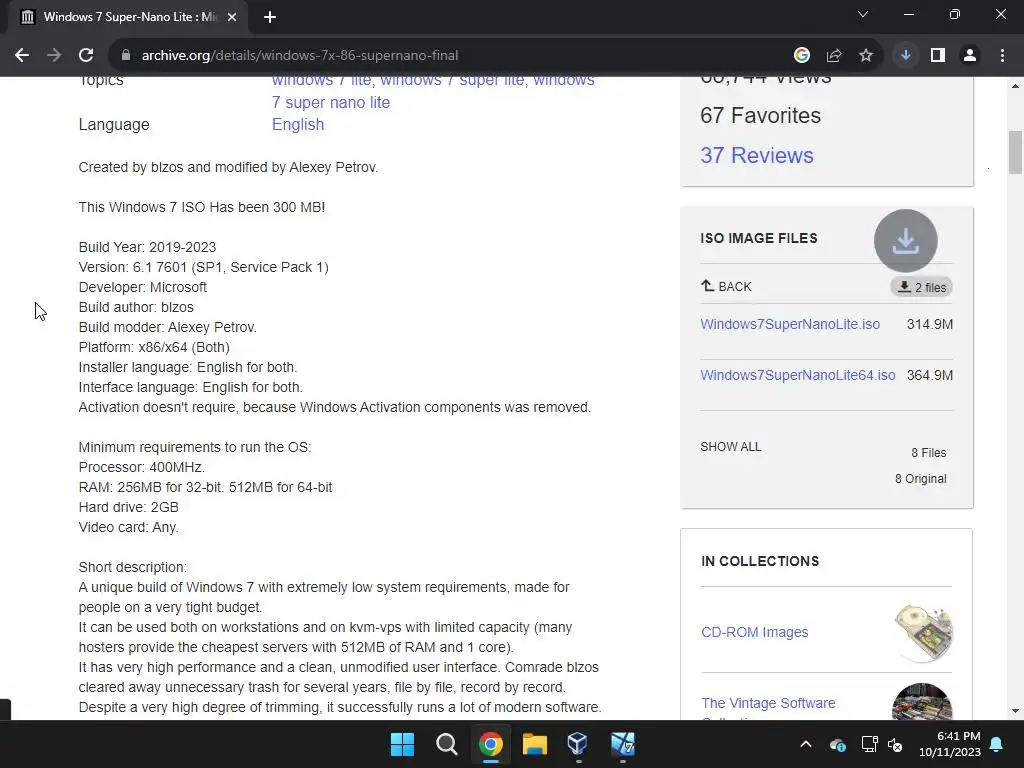Click the IN COLLECTIONS heading
This screenshot has width=1024, height=768.
[x=760, y=562]
